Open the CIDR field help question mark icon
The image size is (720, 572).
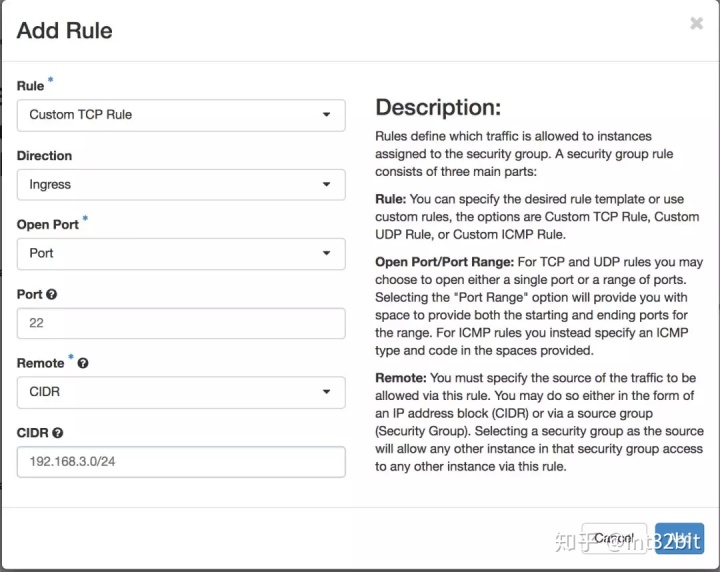[57, 433]
